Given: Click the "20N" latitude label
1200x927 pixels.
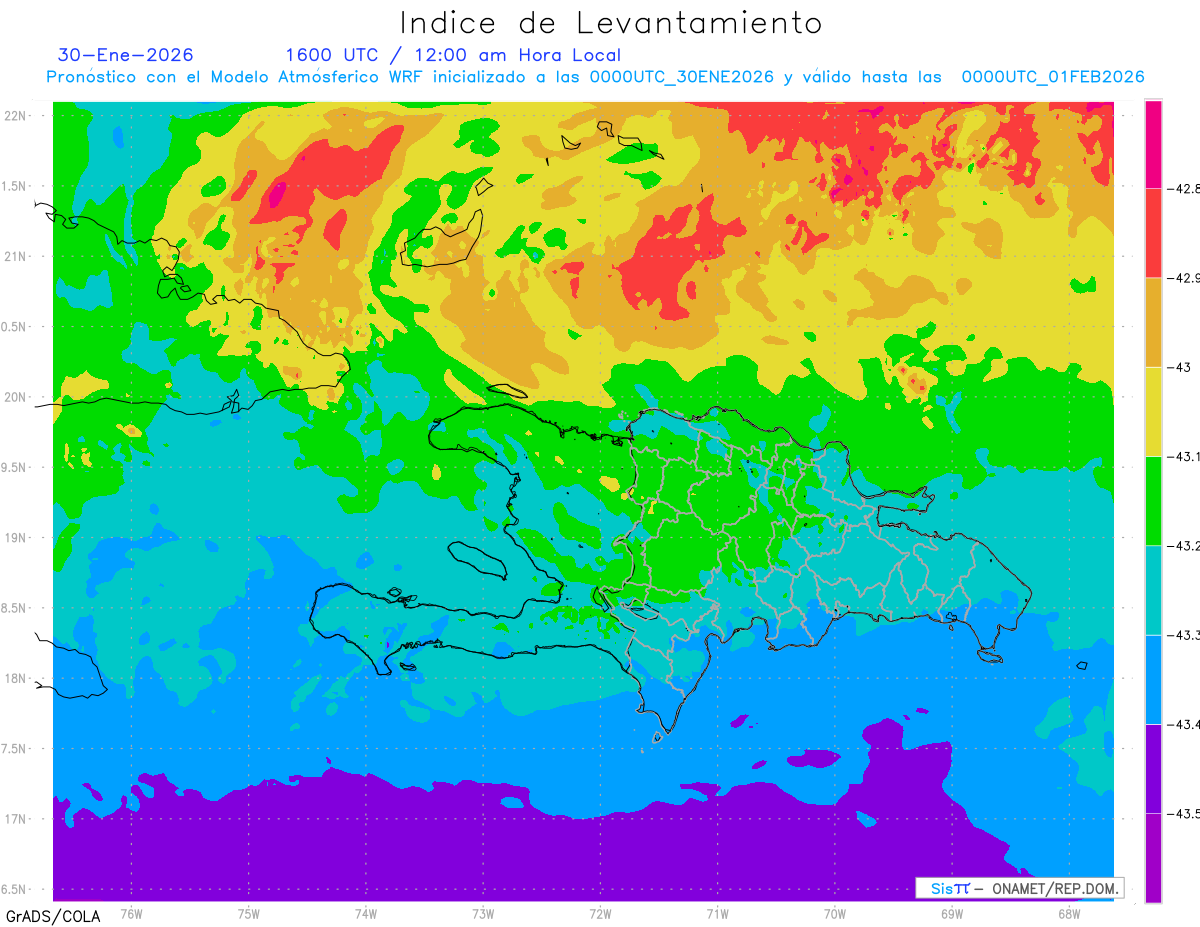Looking at the screenshot, I should (x=16, y=398).
